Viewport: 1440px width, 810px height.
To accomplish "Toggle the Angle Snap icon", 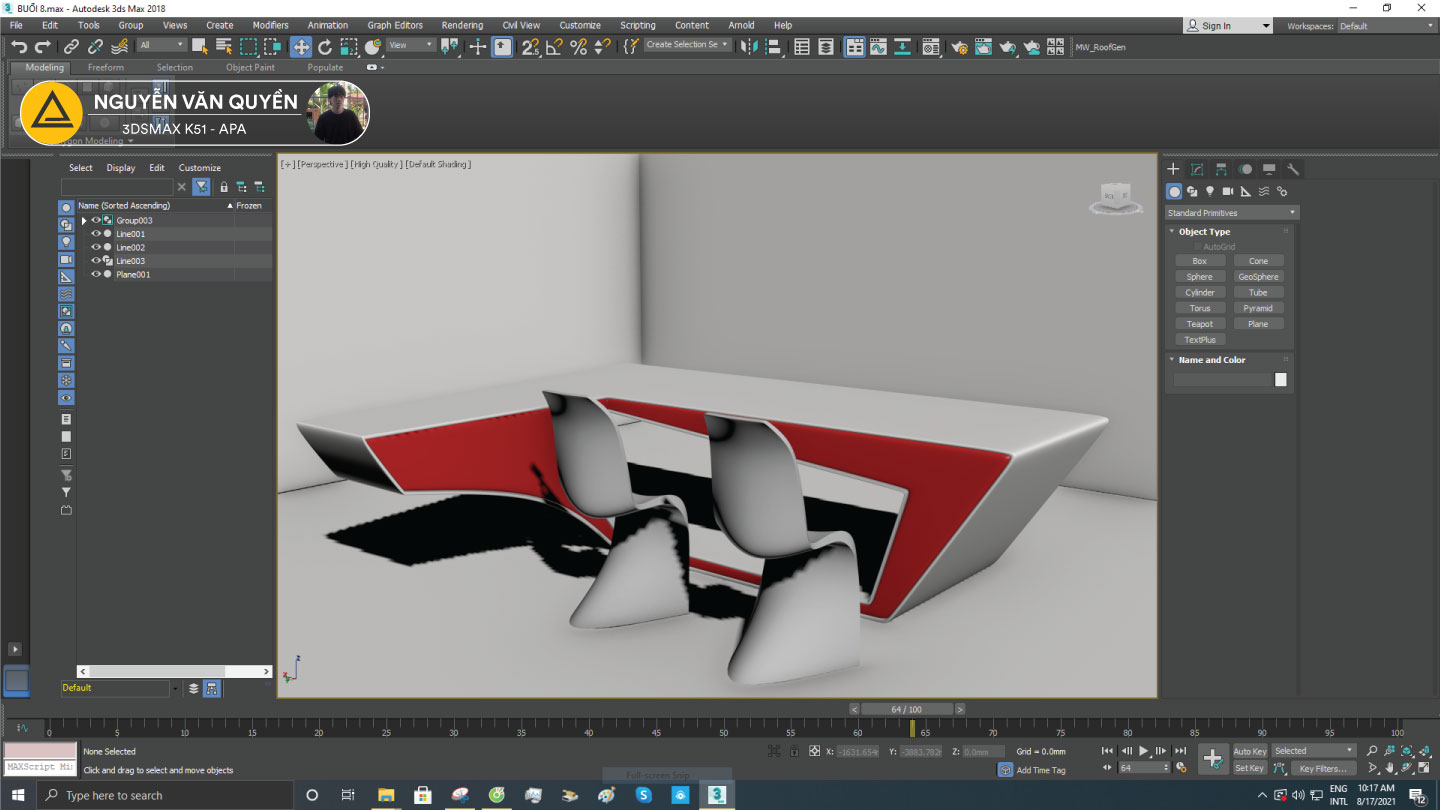I will point(554,46).
